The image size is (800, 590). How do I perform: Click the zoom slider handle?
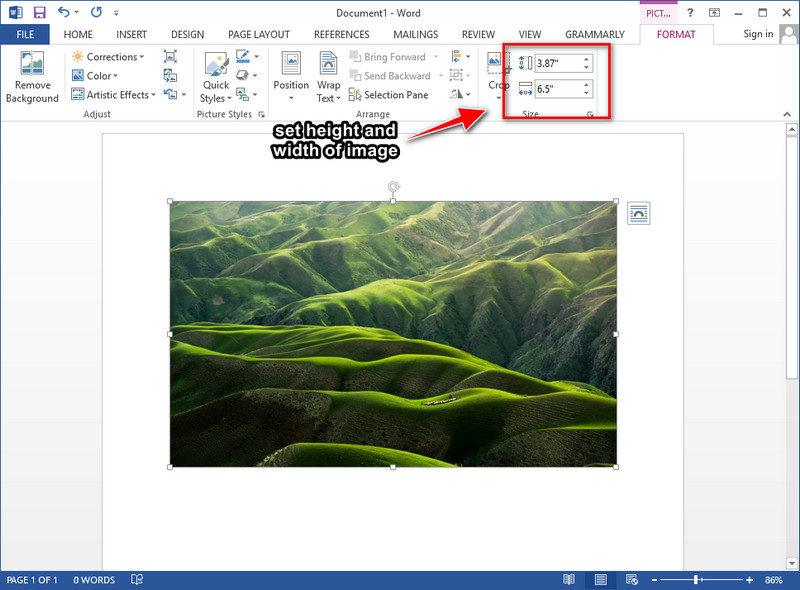coord(697,579)
